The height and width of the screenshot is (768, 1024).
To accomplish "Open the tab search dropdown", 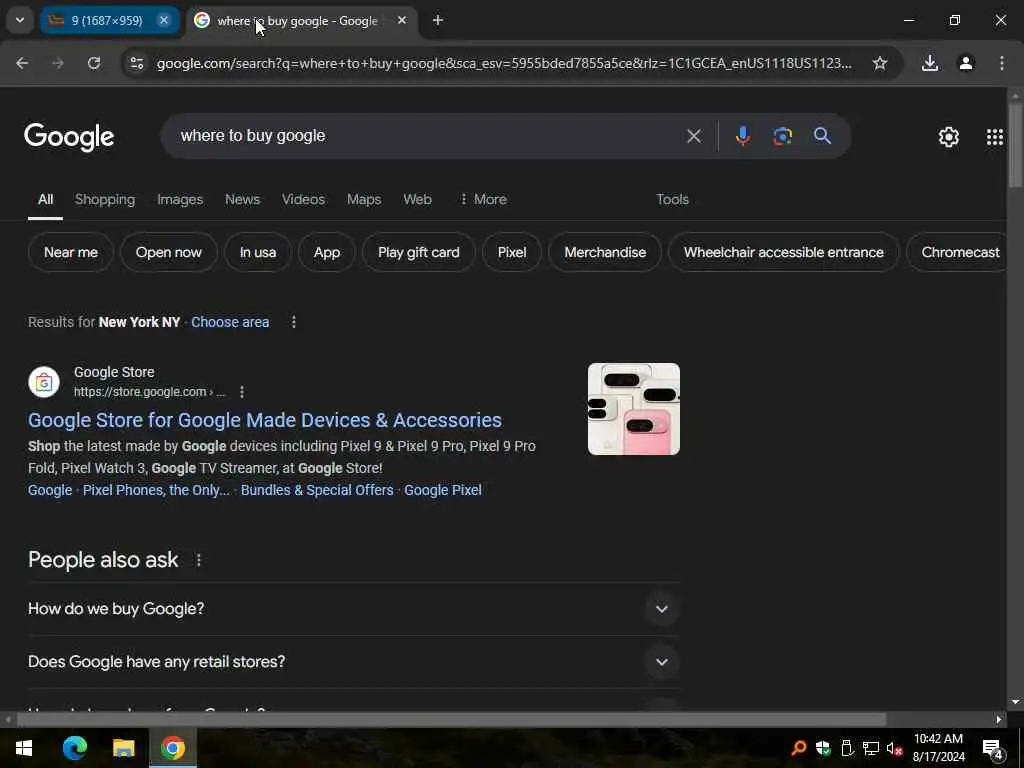I will 20,20.
